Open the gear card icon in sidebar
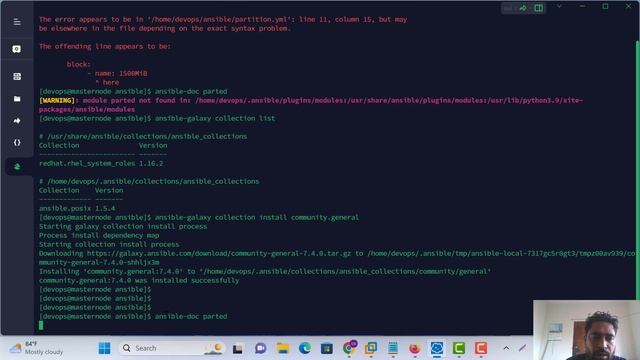 (17, 49)
